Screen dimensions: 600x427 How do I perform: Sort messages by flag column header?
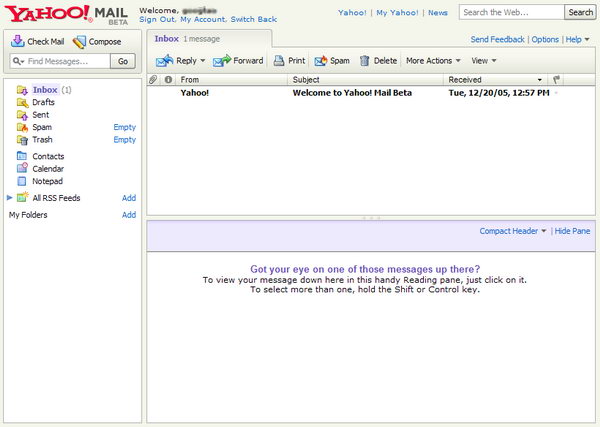[x=556, y=79]
